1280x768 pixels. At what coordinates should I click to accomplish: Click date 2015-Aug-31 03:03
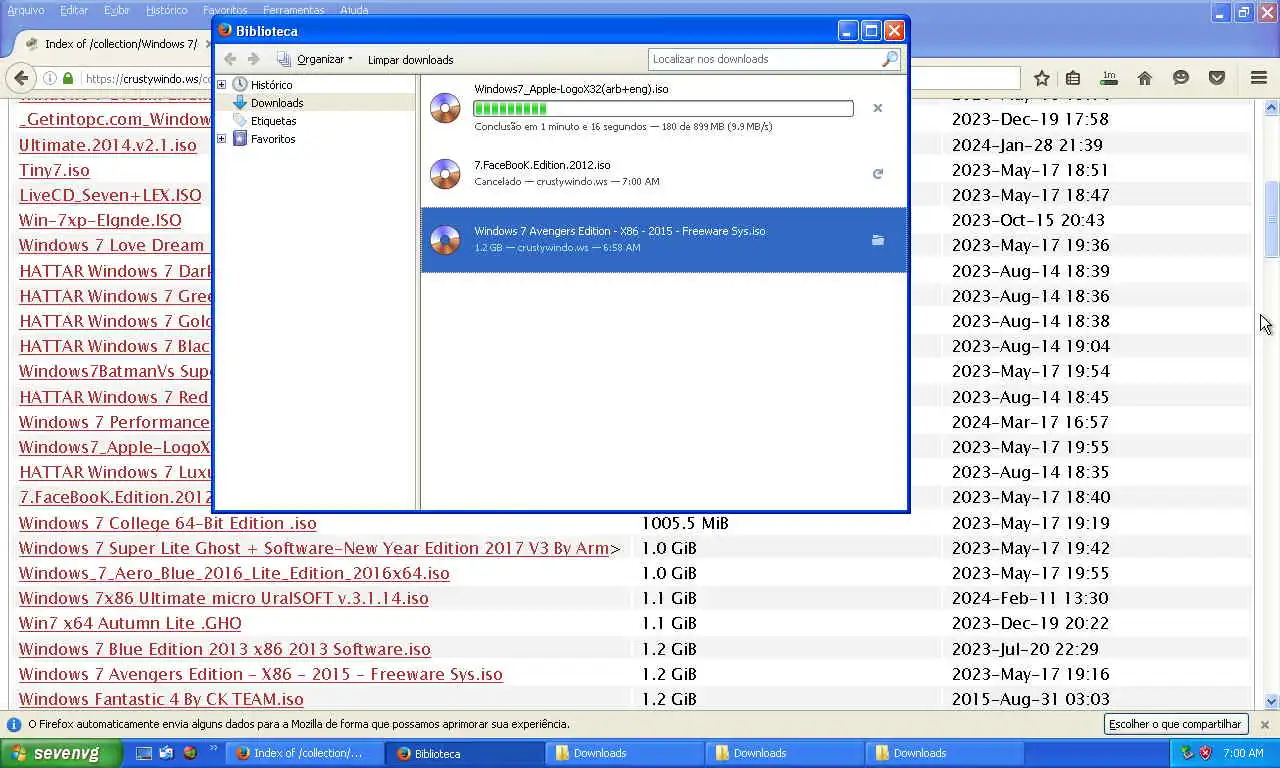[1030, 699]
